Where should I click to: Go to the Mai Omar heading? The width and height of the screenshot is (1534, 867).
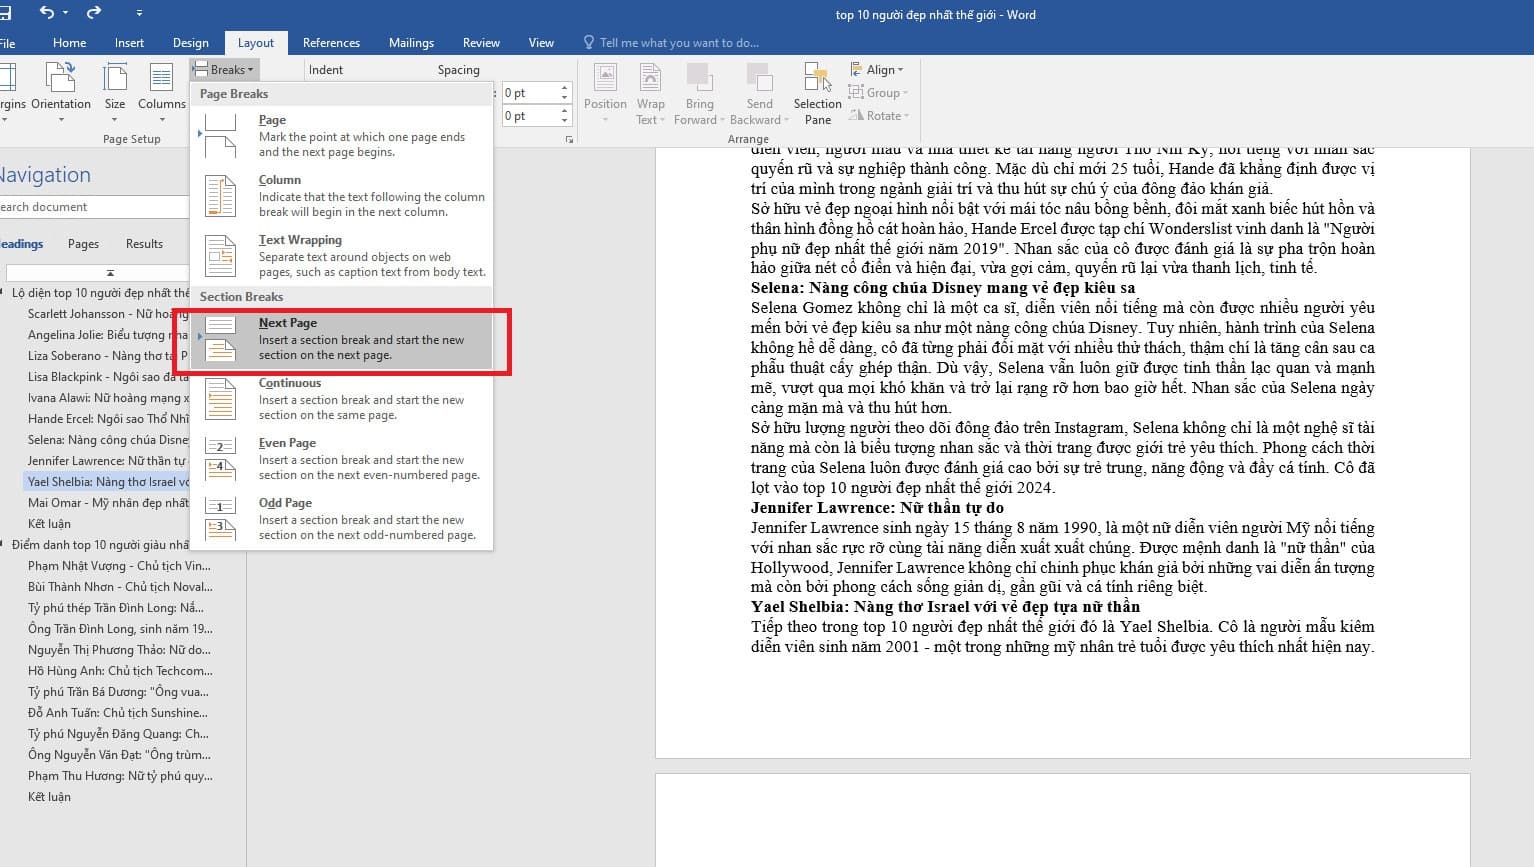tap(107, 503)
